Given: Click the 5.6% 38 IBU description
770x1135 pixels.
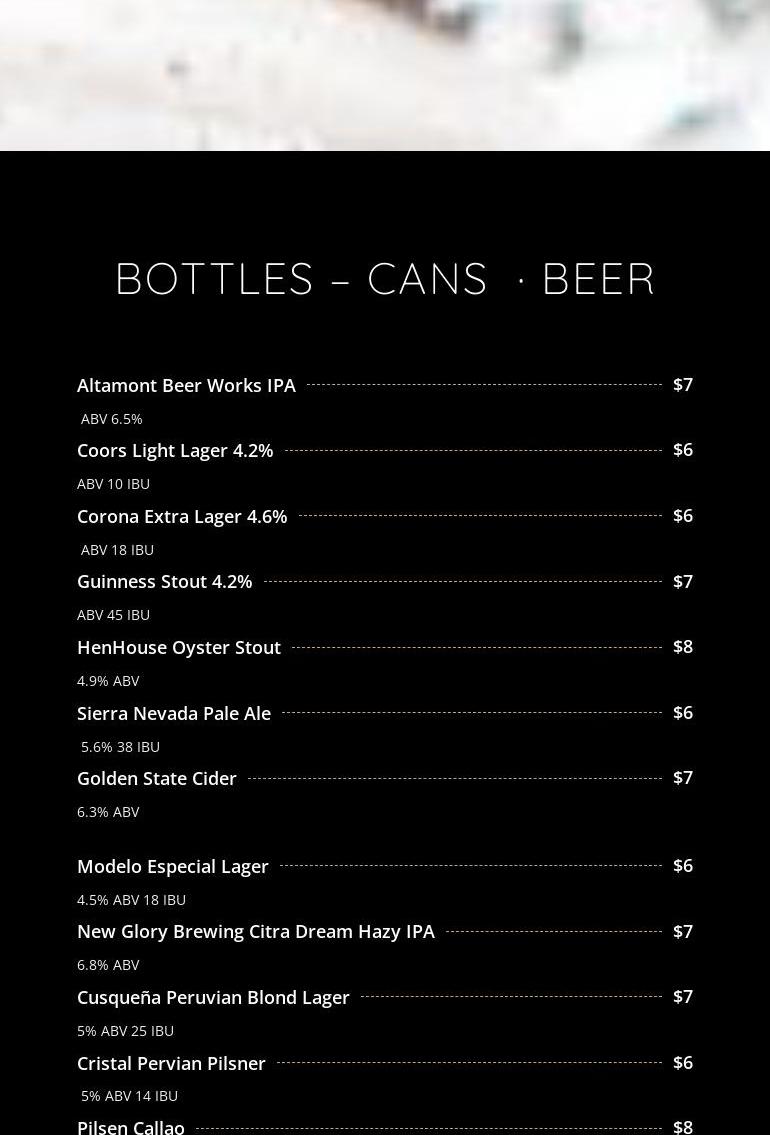Looking at the screenshot, I should [120, 746].
